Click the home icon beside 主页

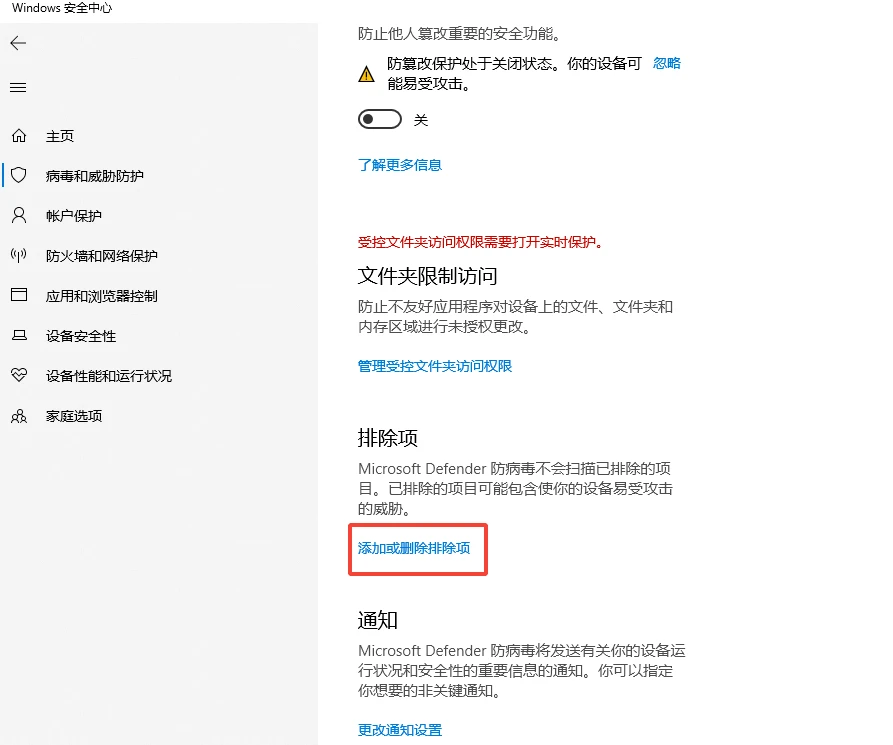(19, 136)
